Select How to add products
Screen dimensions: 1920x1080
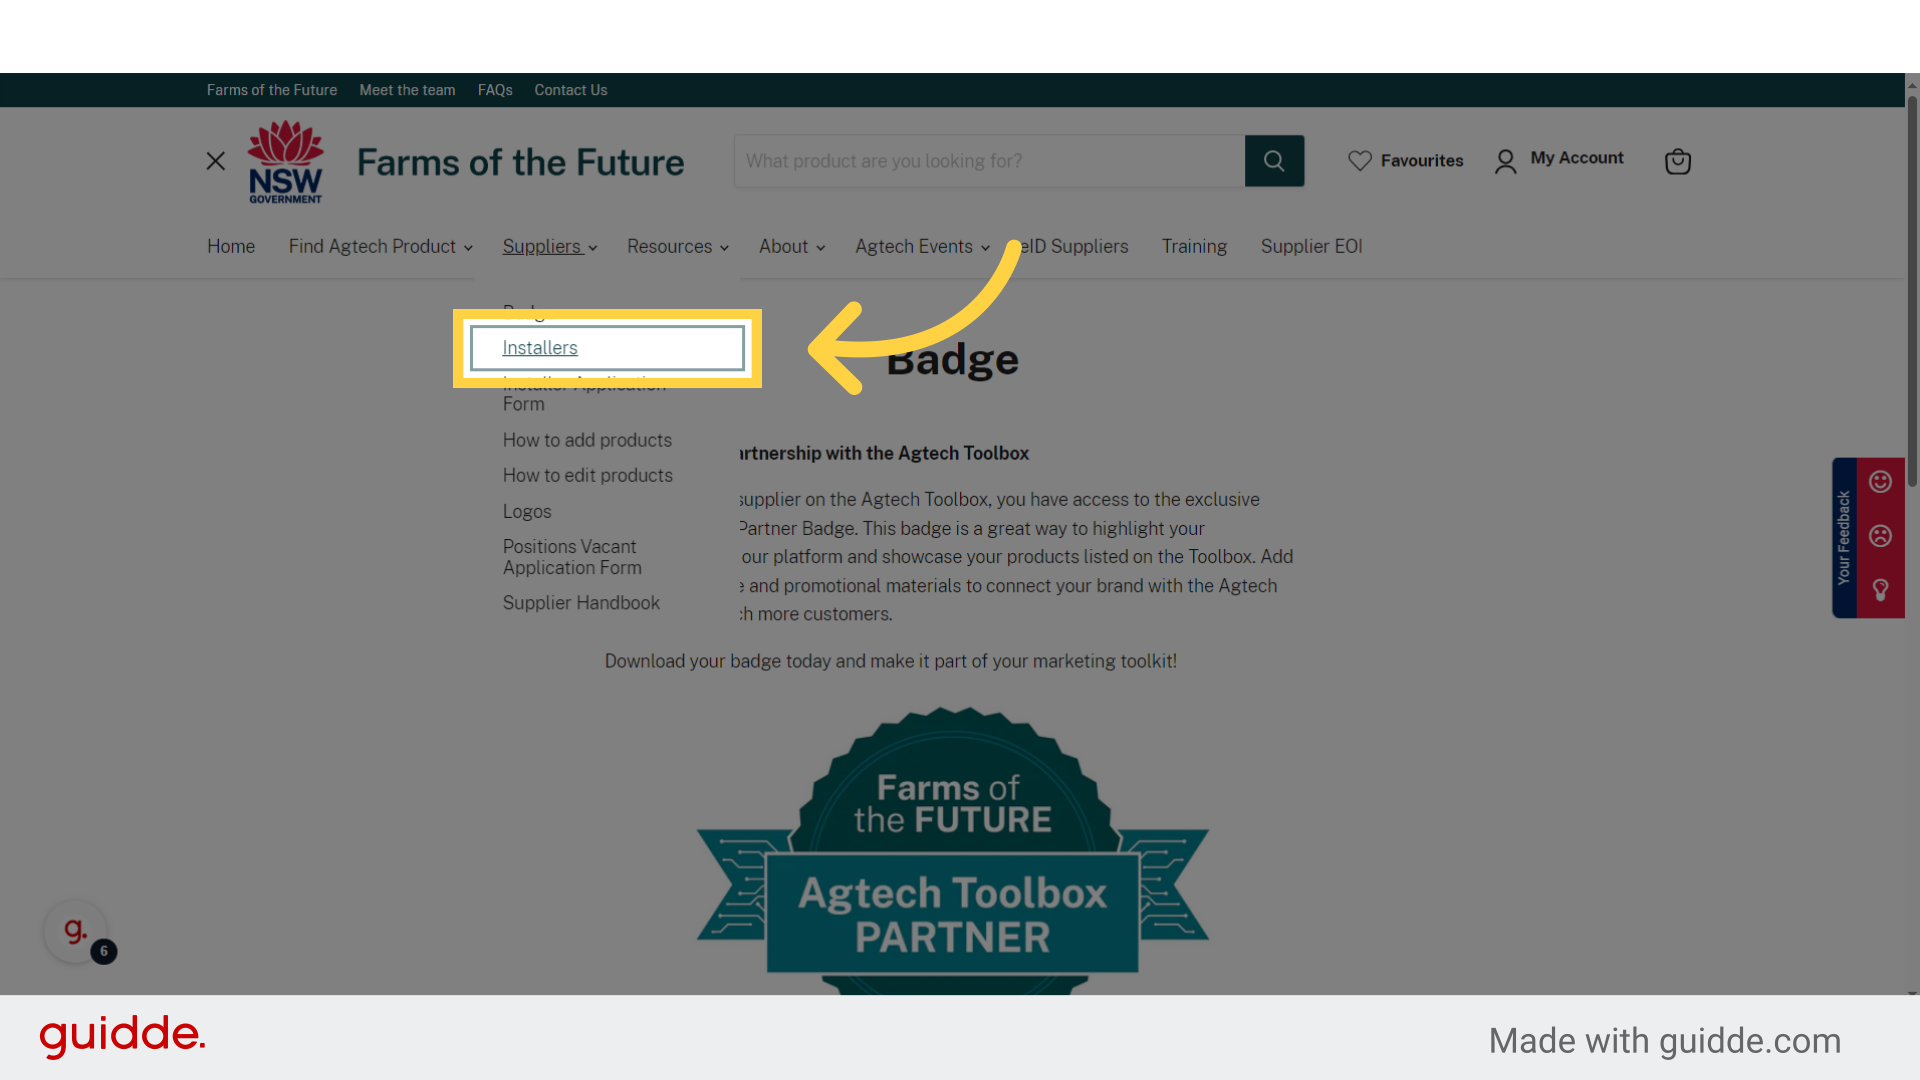point(587,440)
